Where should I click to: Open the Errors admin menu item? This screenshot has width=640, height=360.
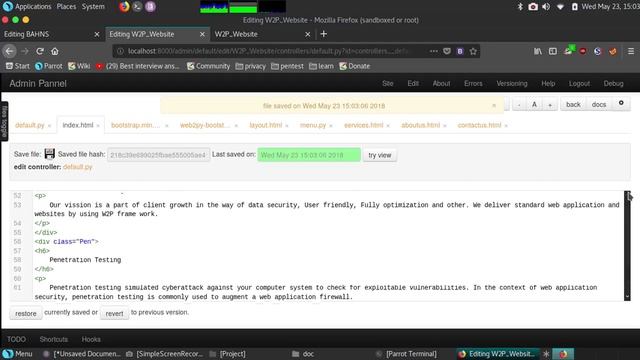(x=473, y=83)
